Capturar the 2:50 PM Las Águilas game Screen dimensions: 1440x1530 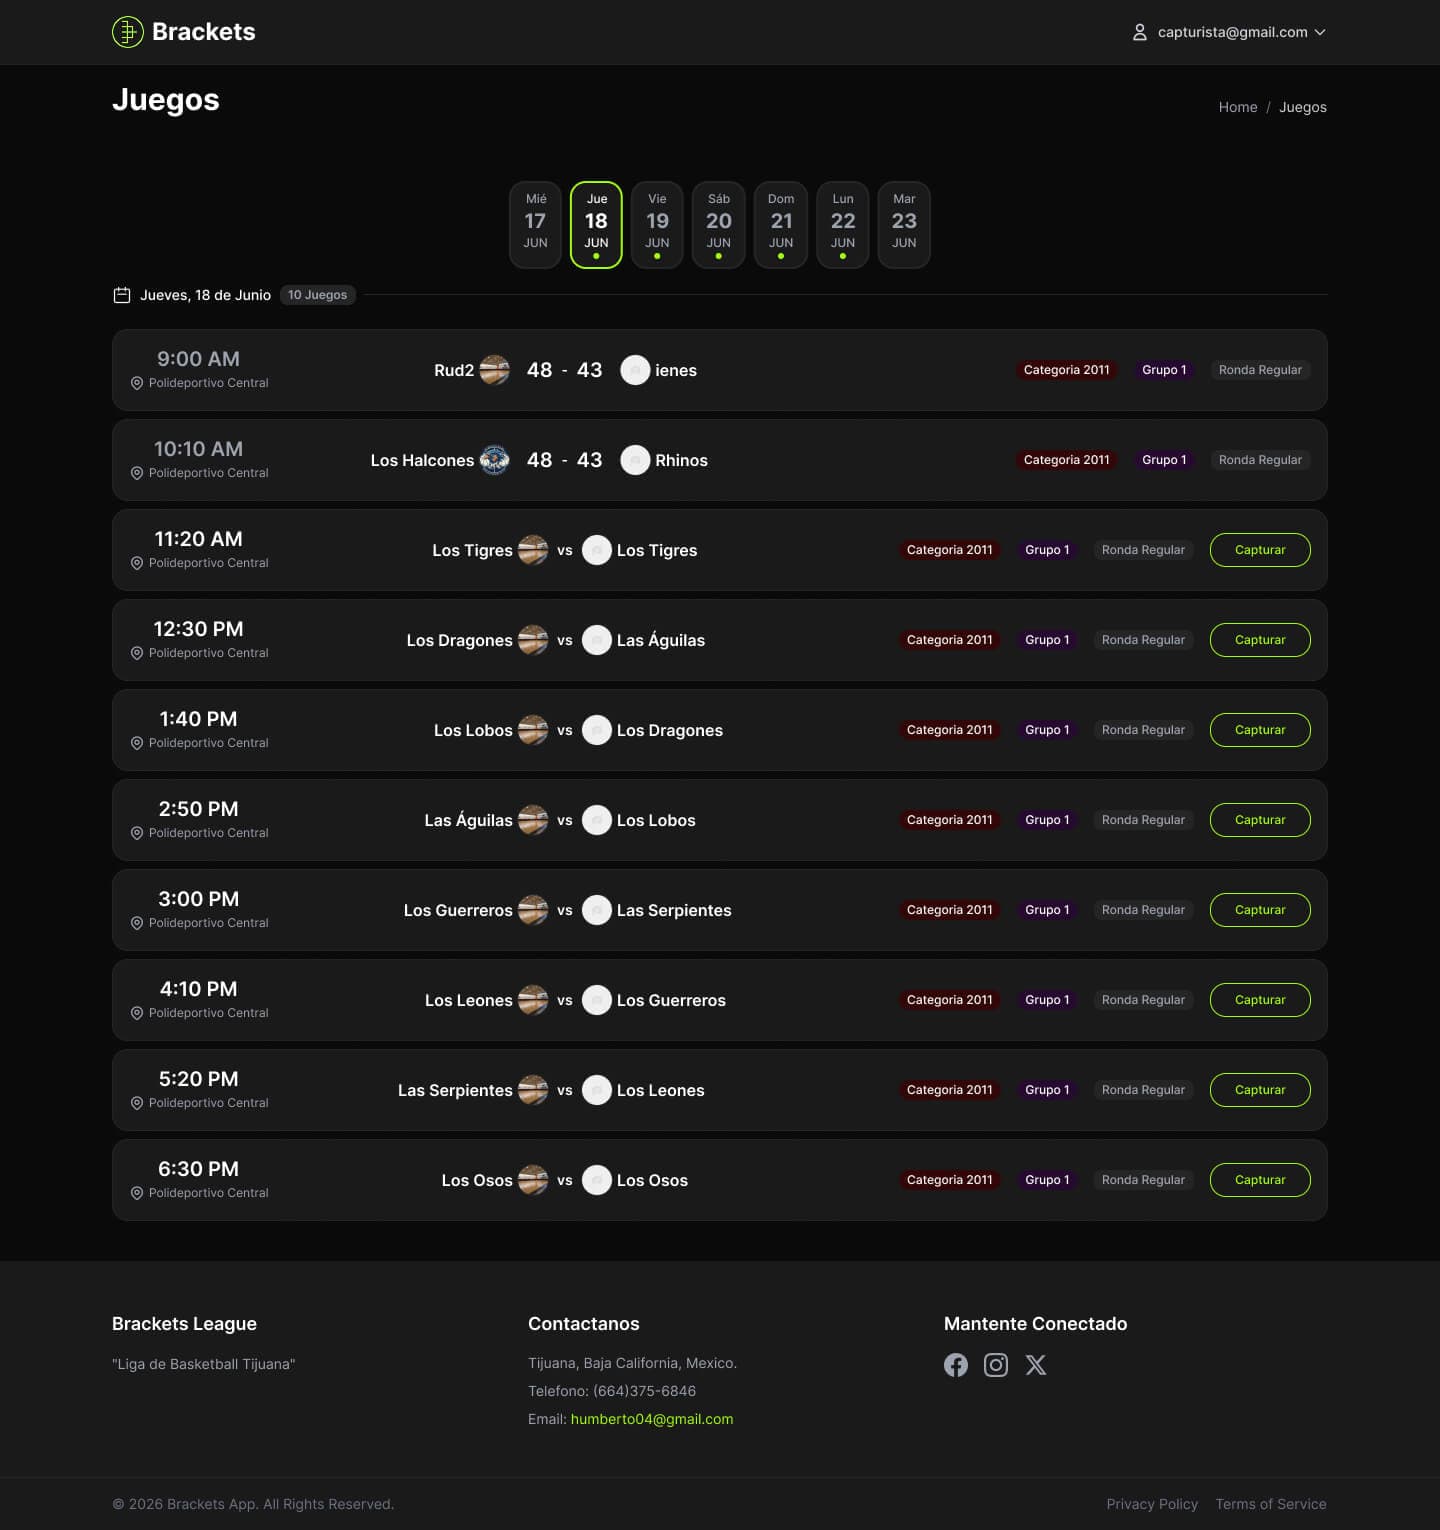click(1260, 820)
